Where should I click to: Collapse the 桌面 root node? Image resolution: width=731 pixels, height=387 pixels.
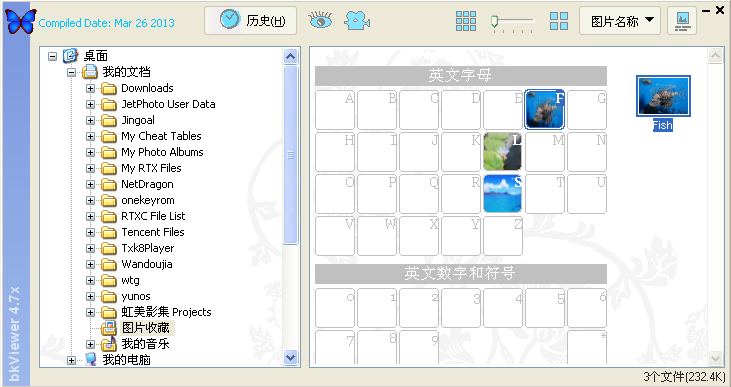(53, 56)
